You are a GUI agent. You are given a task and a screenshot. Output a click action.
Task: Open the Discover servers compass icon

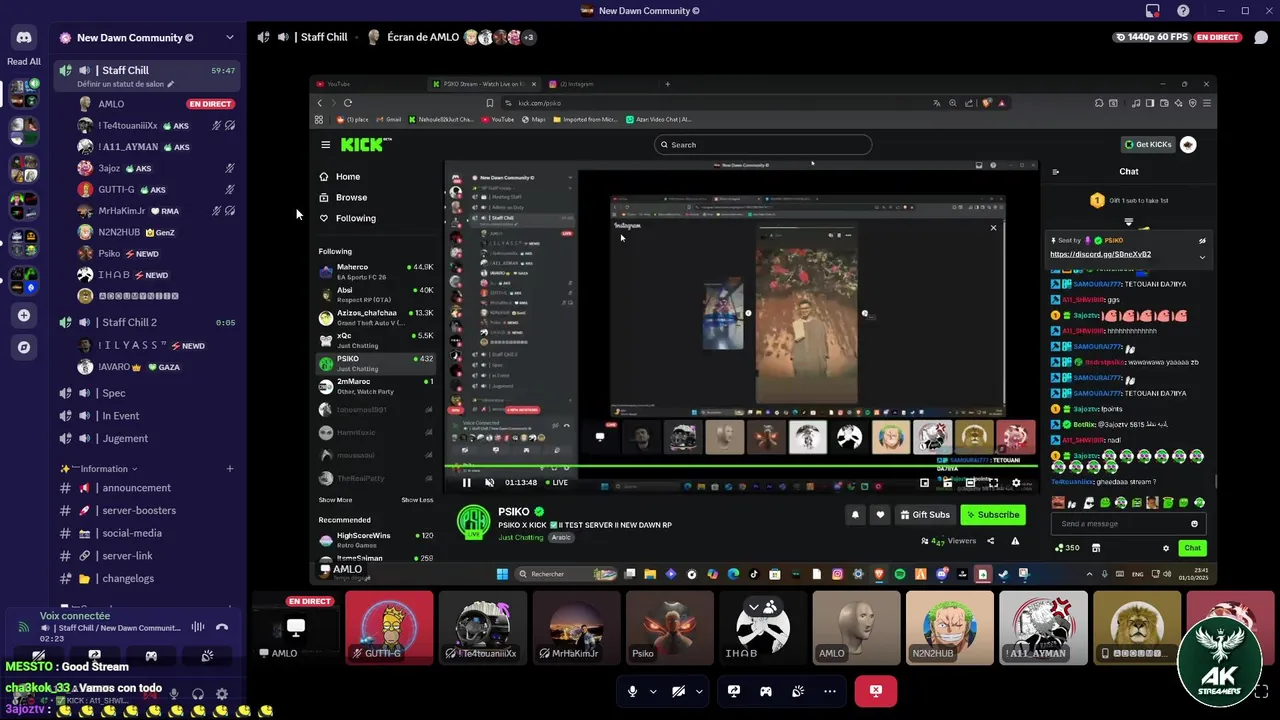24,347
